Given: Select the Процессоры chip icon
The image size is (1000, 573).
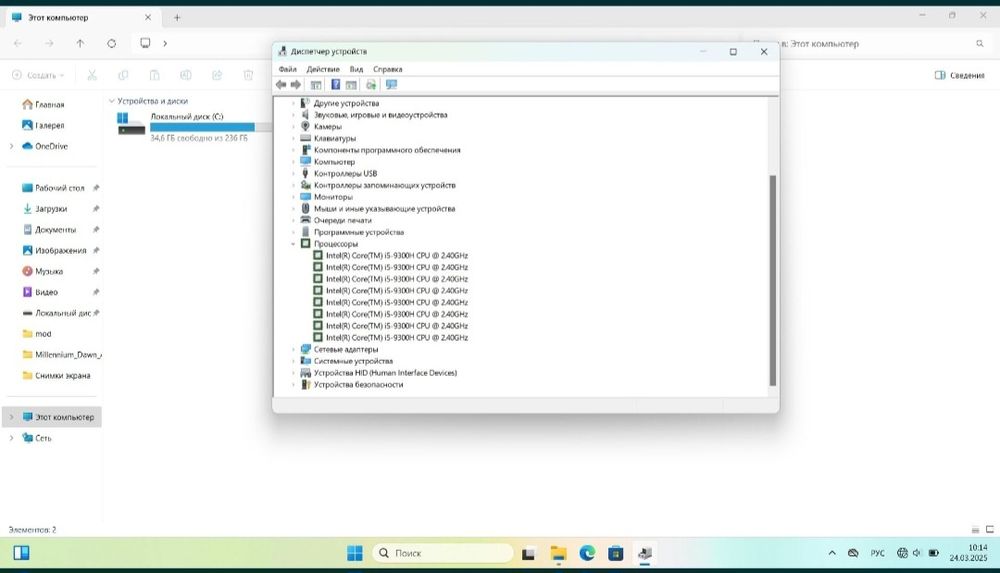Looking at the screenshot, I should pos(305,244).
